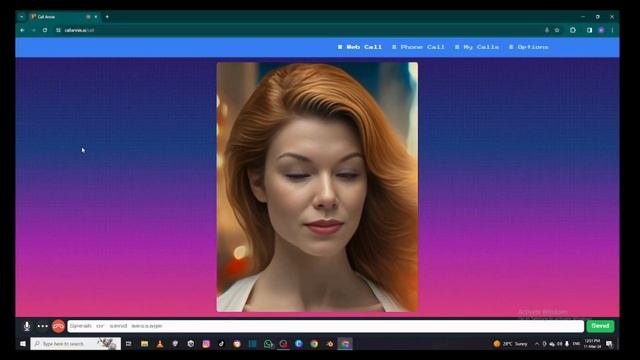Click the taskbar clock and date
This screenshot has width=640, height=360.
[x=593, y=344]
